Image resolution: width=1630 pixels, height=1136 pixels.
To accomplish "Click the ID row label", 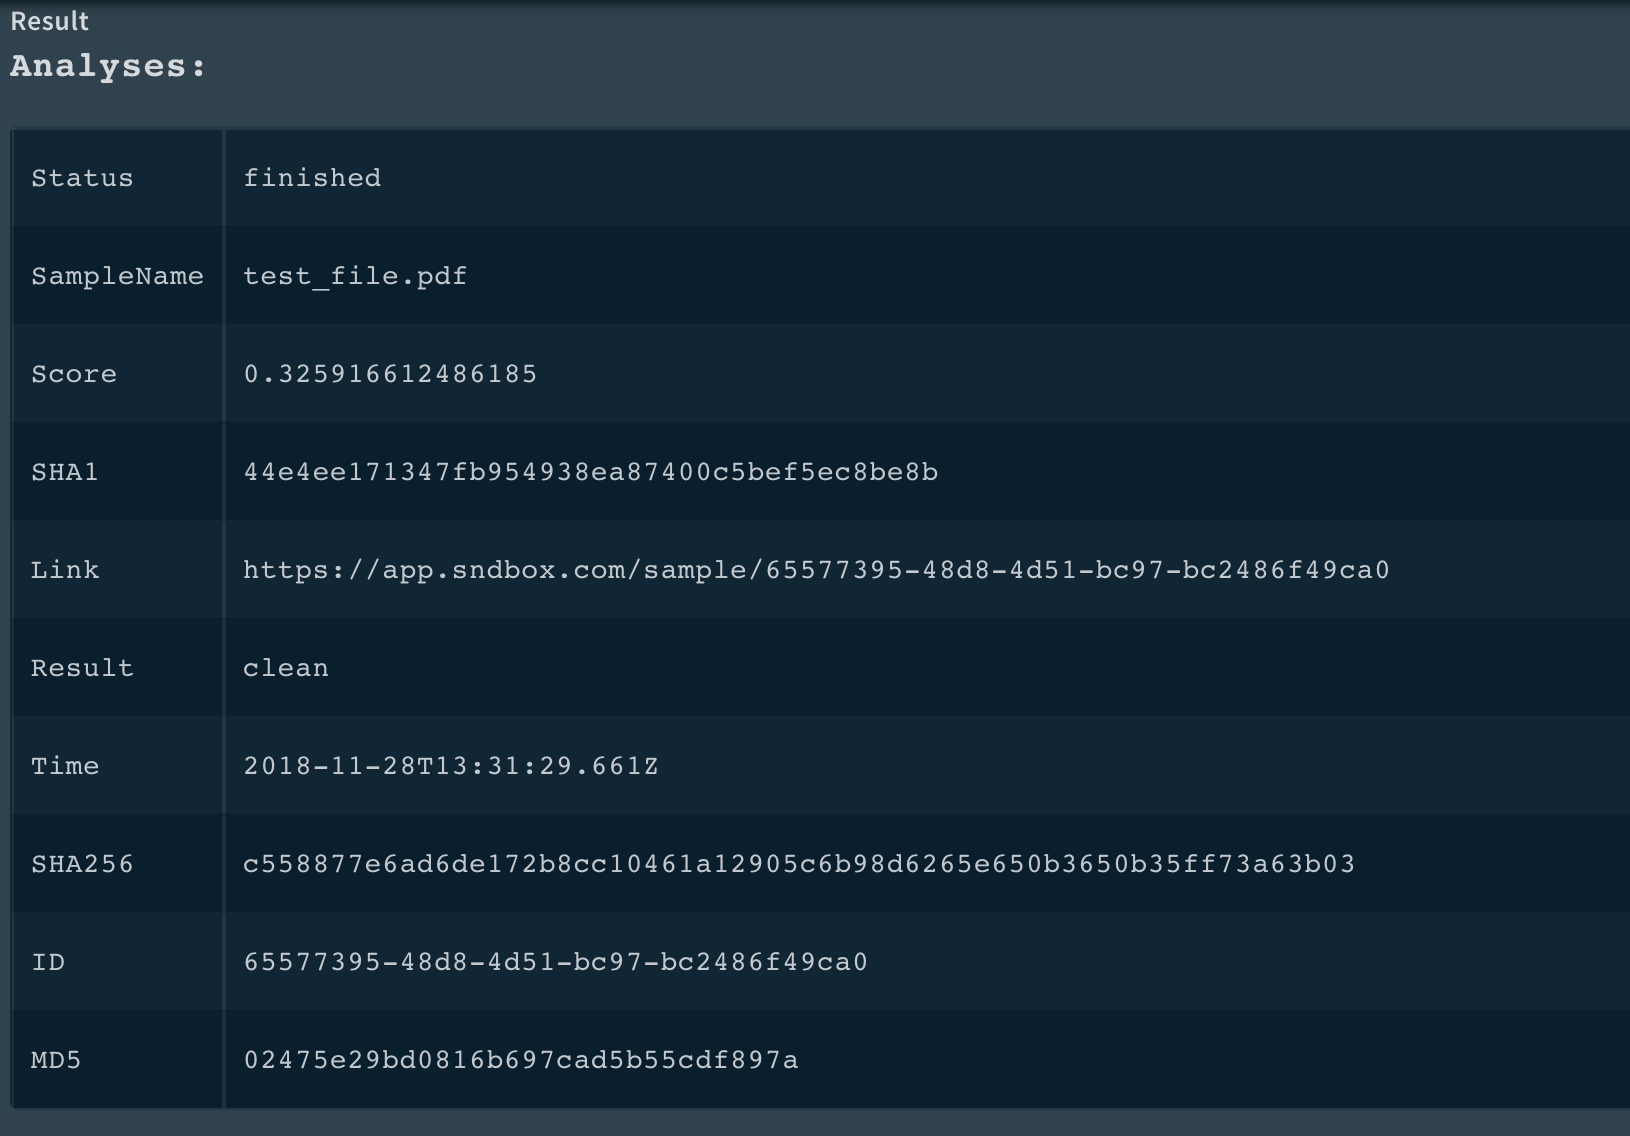I will point(48,962).
